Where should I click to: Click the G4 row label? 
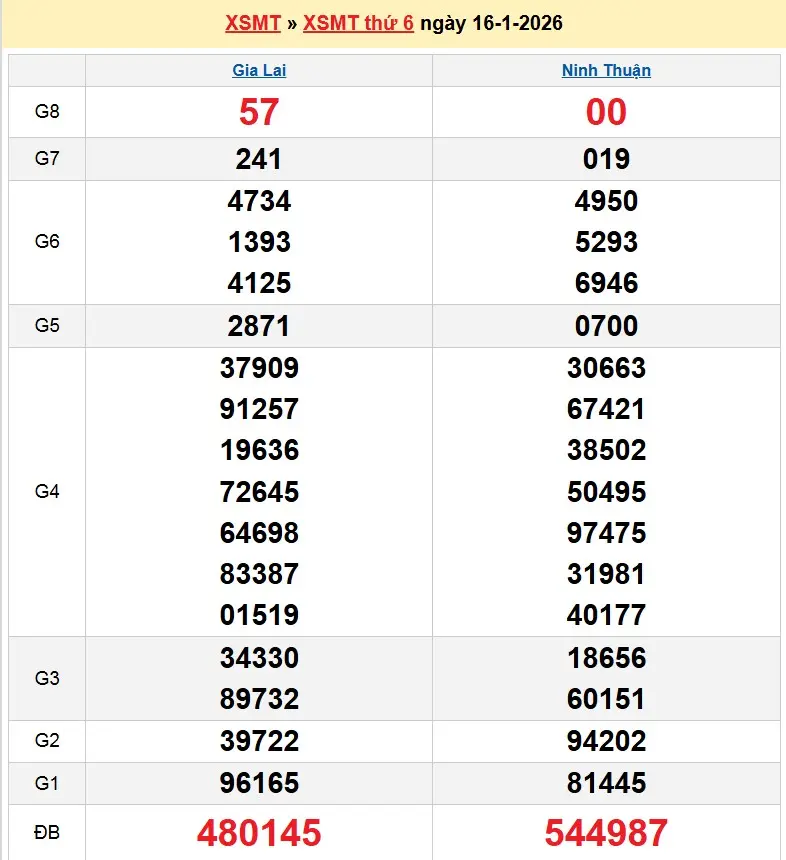(x=47, y=492)
